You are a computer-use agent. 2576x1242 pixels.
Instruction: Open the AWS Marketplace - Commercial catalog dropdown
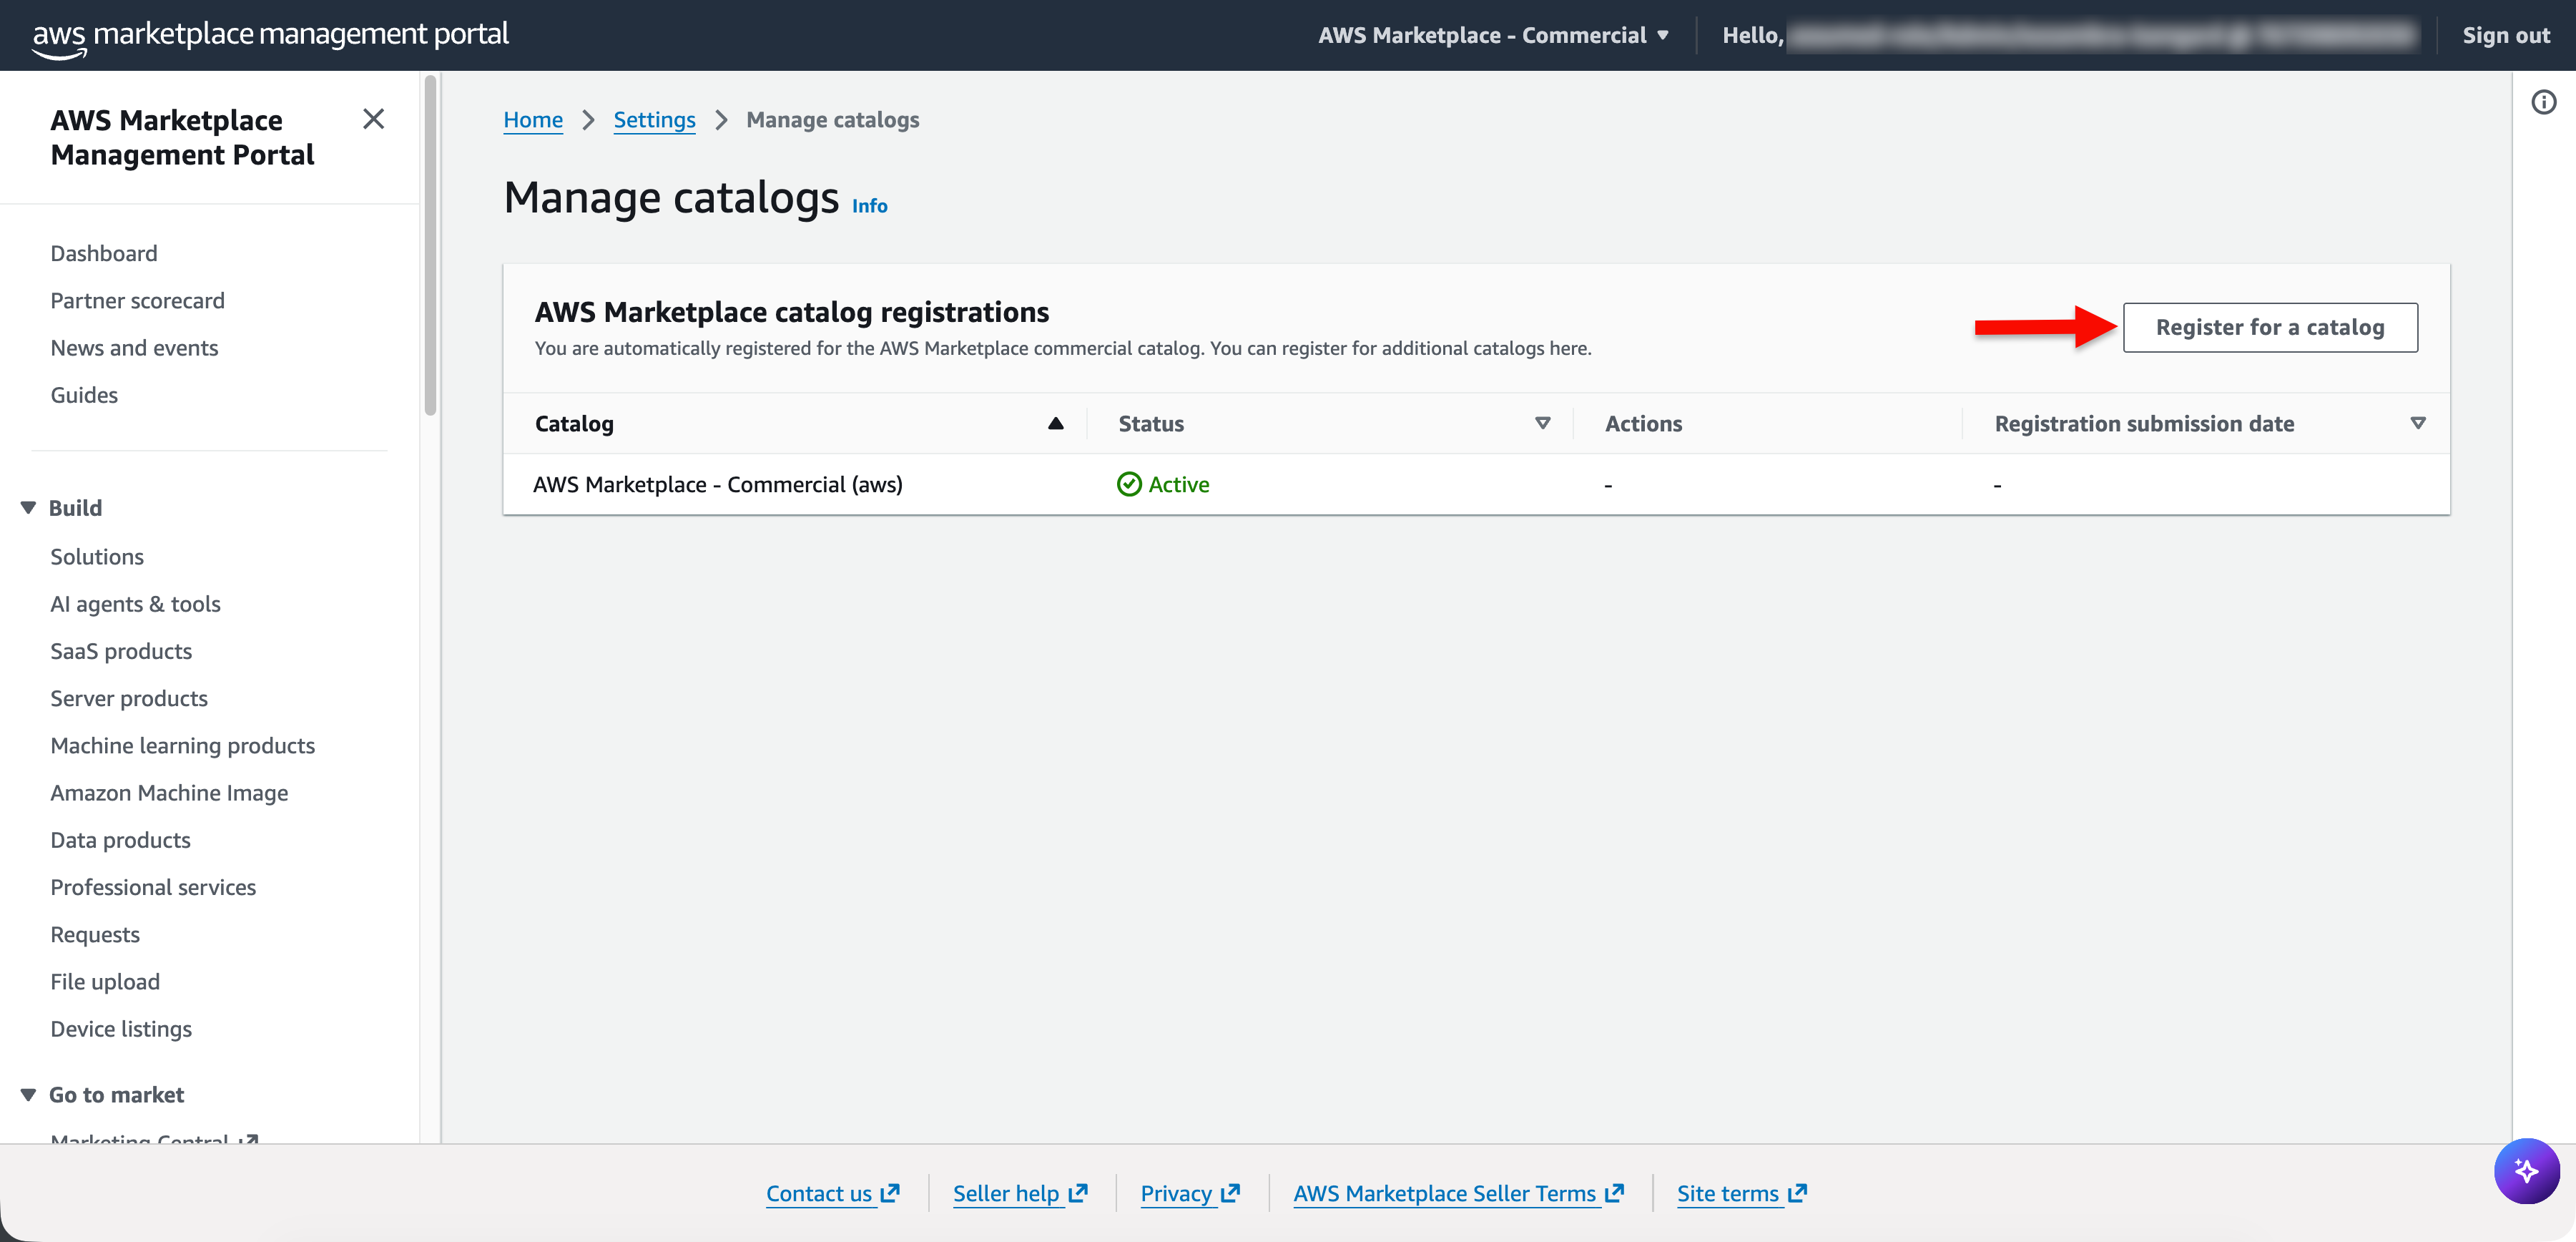[x=1493, y=35]
